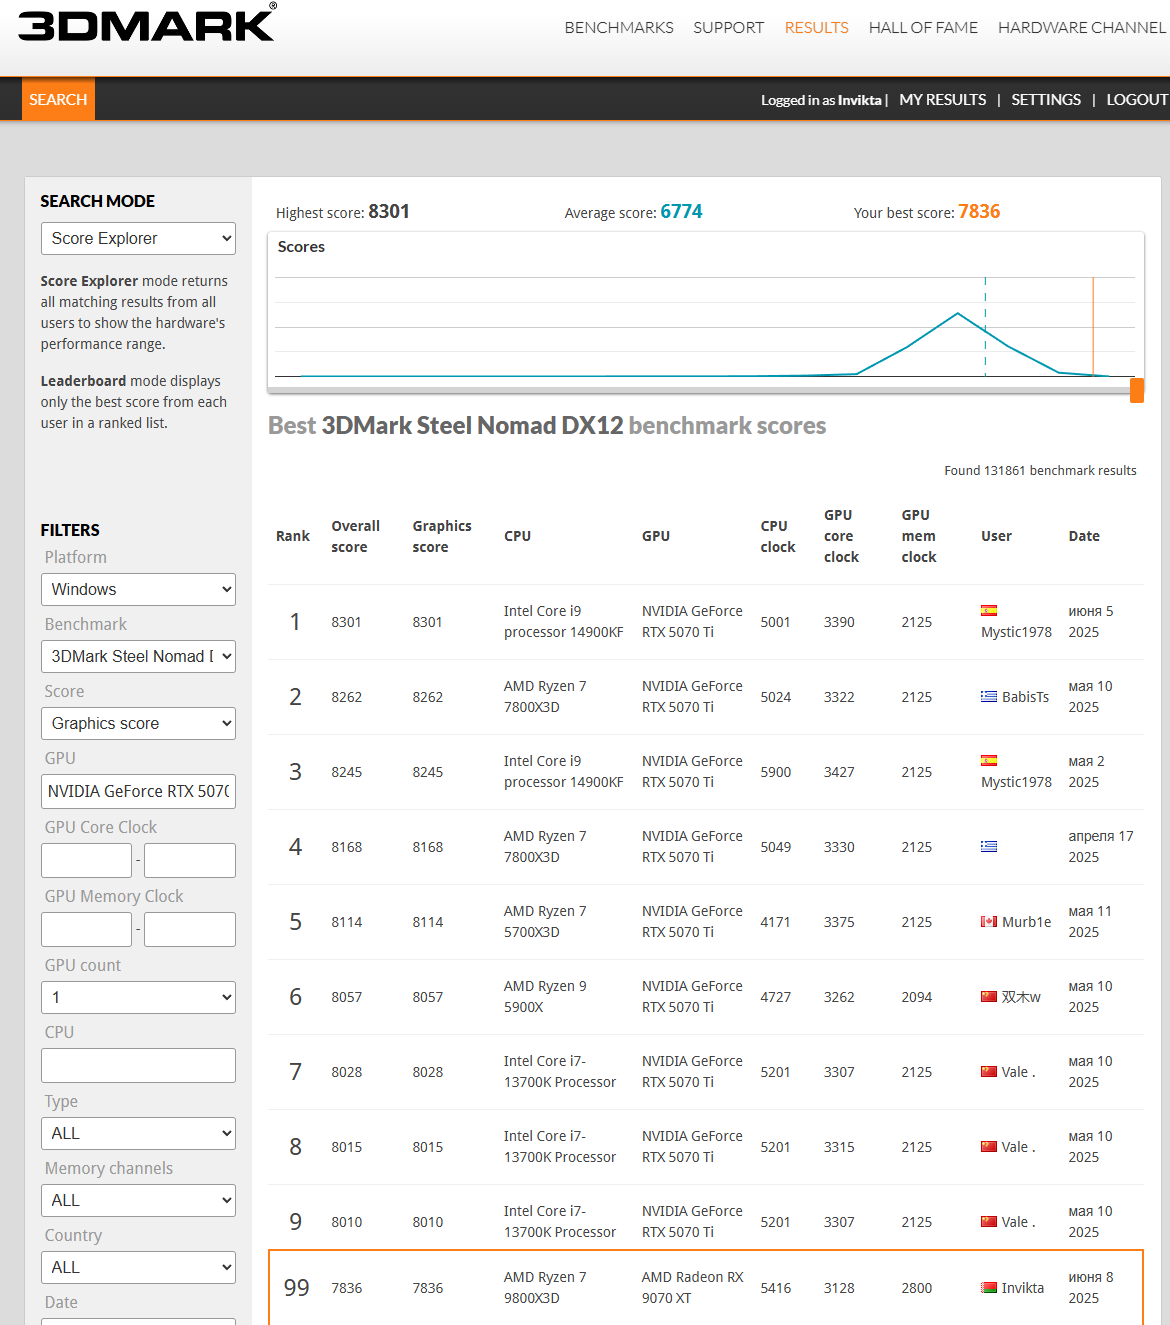This screenshot has width=1170, height=1325.
Task: Click the peak of the Scores chart line
Action: (958, 314)
